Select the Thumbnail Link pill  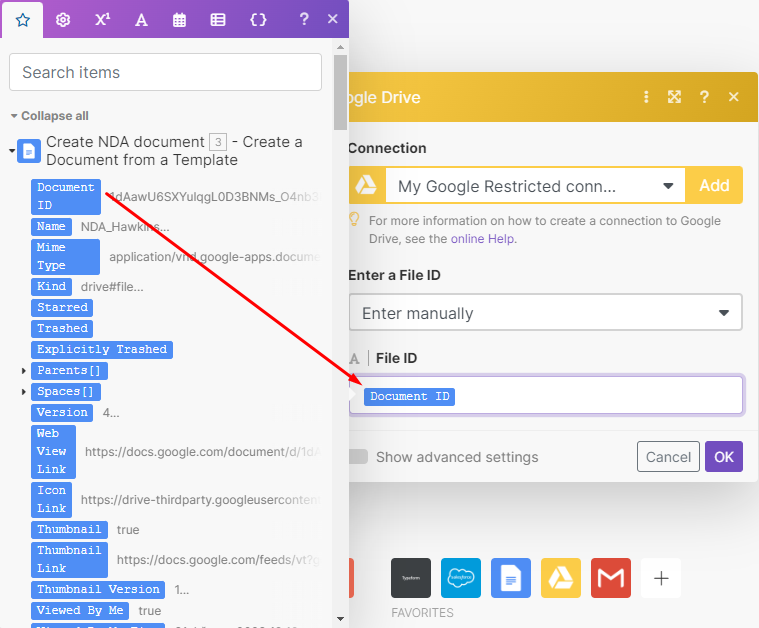69,560
